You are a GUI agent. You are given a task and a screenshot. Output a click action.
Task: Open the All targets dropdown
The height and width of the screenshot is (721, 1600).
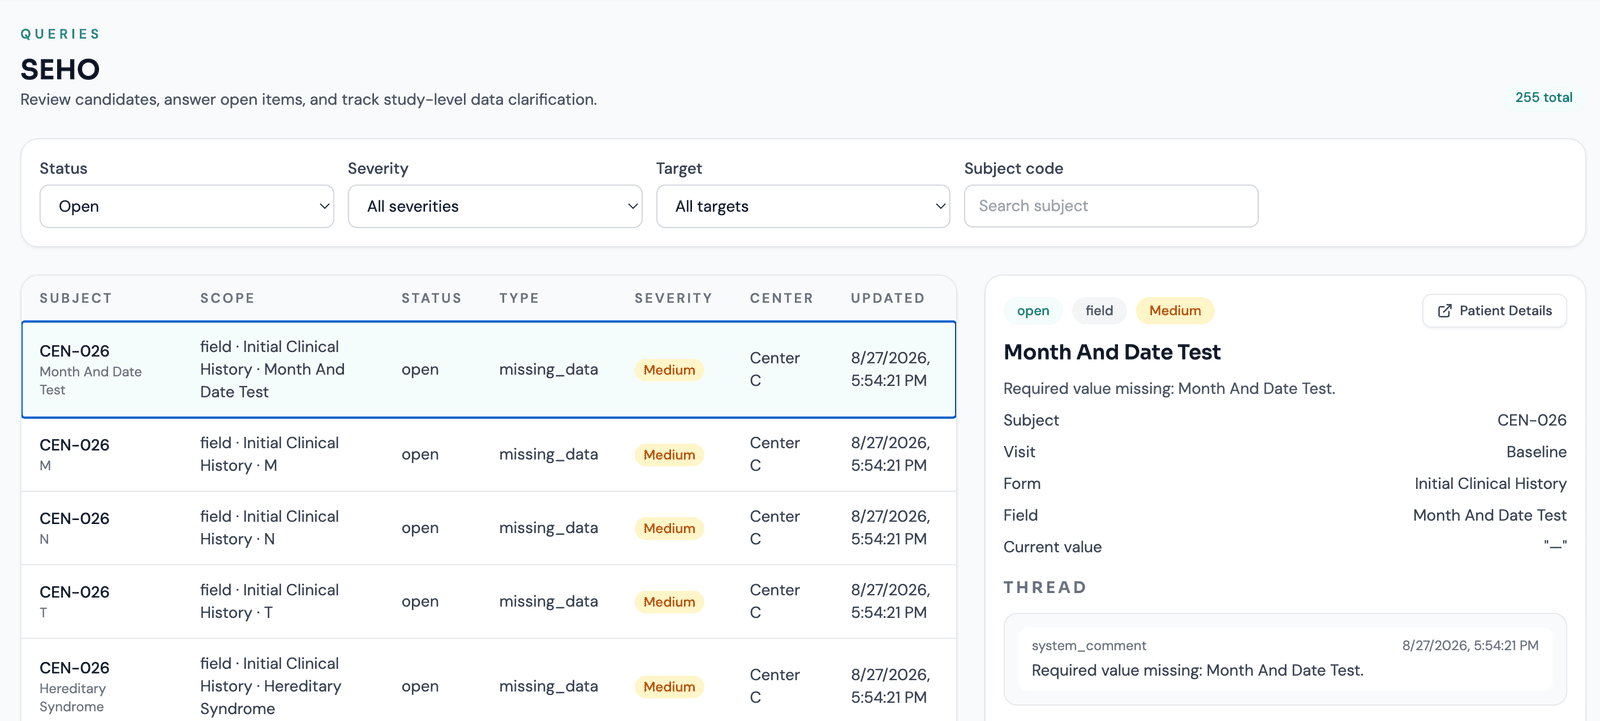point(803,206)
